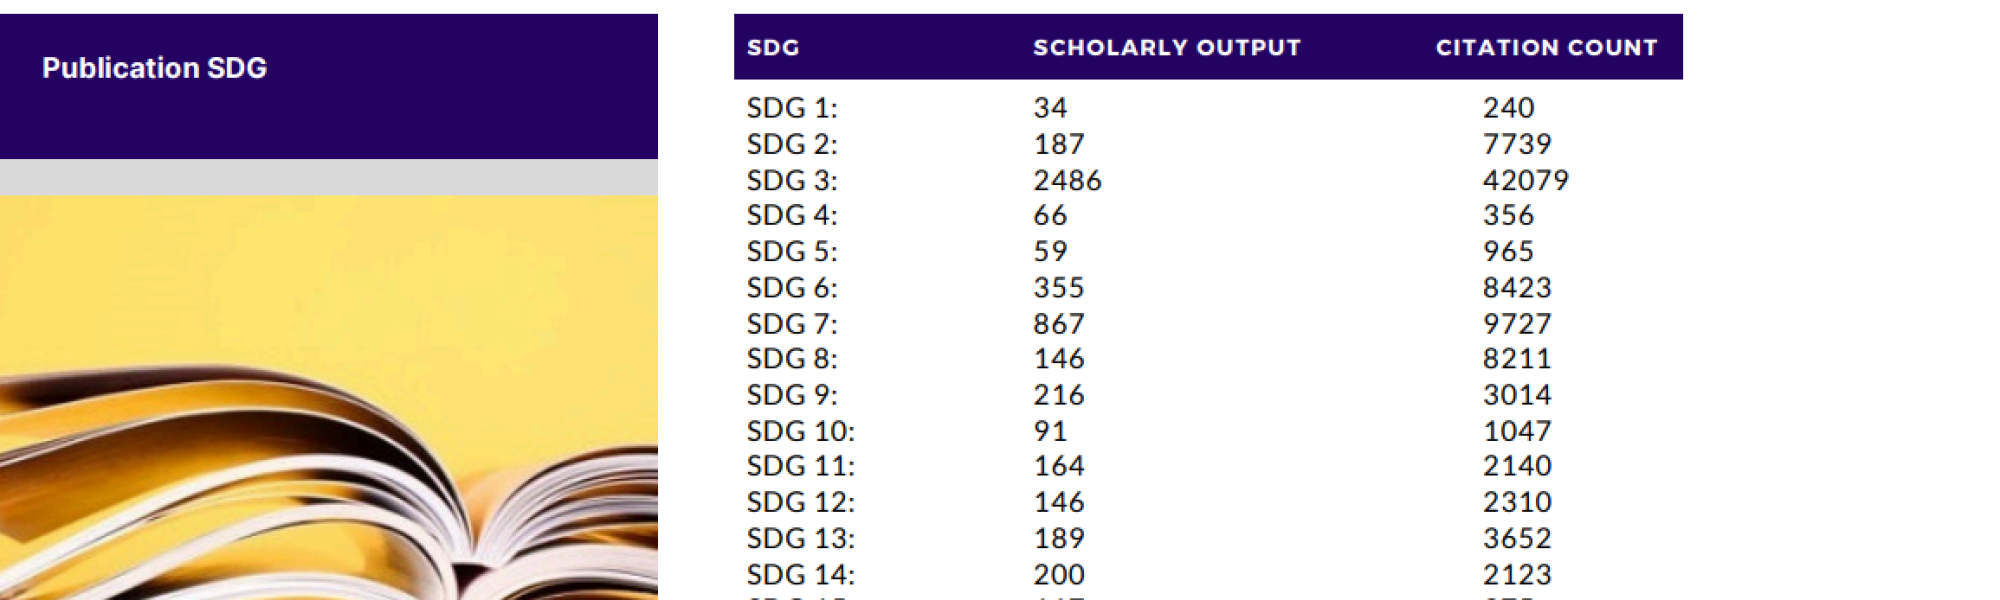Select citation count value 8423
The image size is (2000, 600).
1516,288
